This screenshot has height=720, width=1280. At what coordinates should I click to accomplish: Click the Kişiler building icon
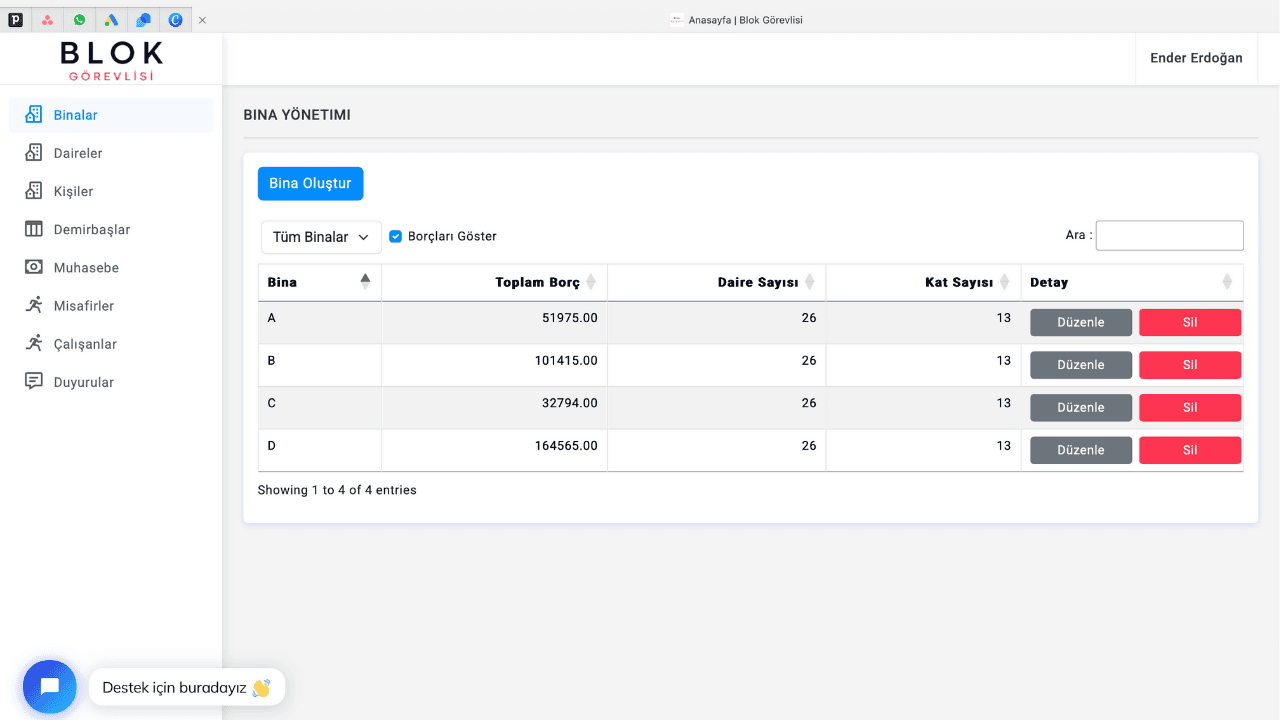click(x=34, y=191)
